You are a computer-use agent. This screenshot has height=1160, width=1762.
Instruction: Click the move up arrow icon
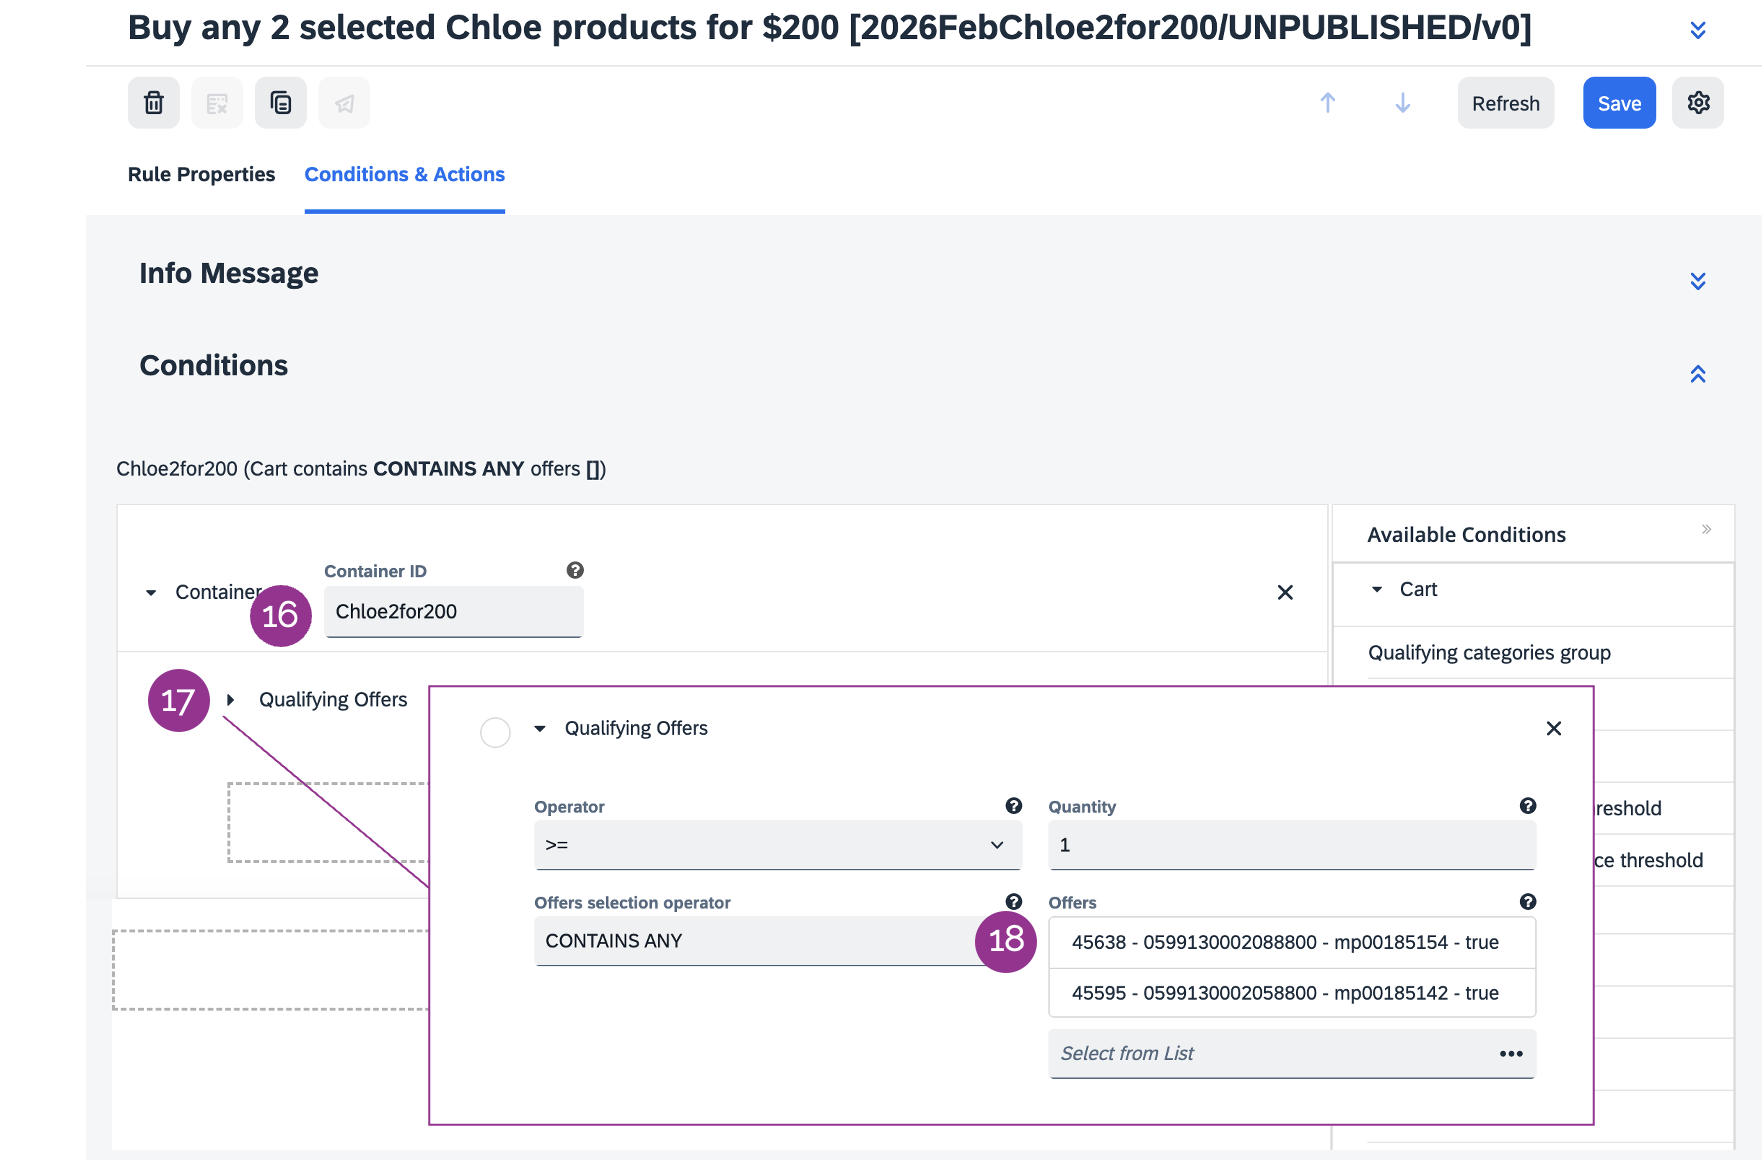click(1328, 103)
